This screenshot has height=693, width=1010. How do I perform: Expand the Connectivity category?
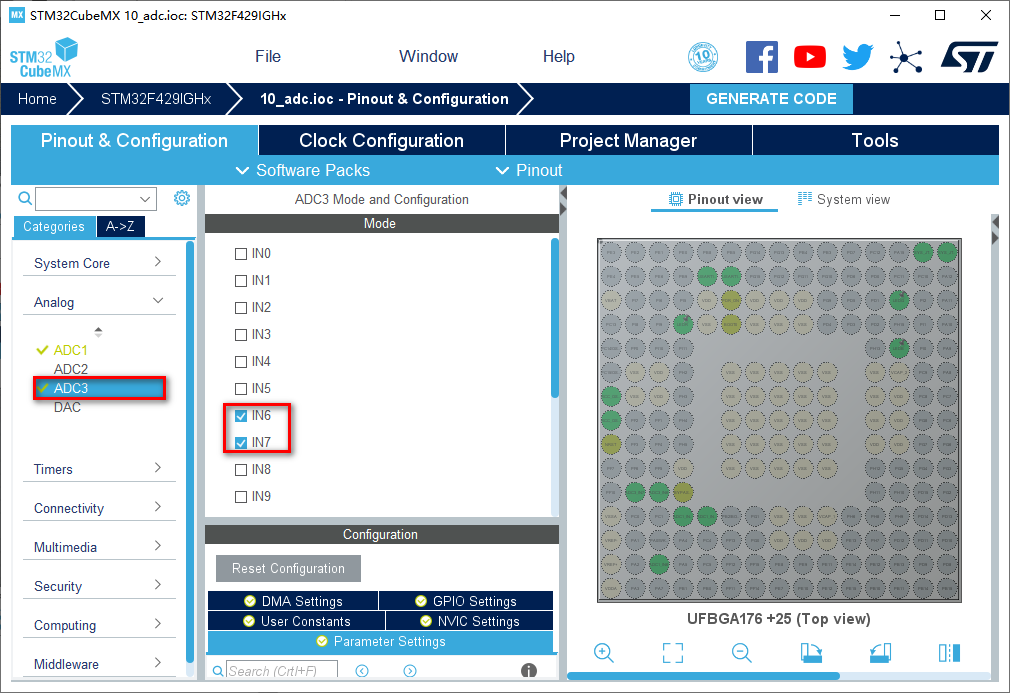[x=98, y=508]
